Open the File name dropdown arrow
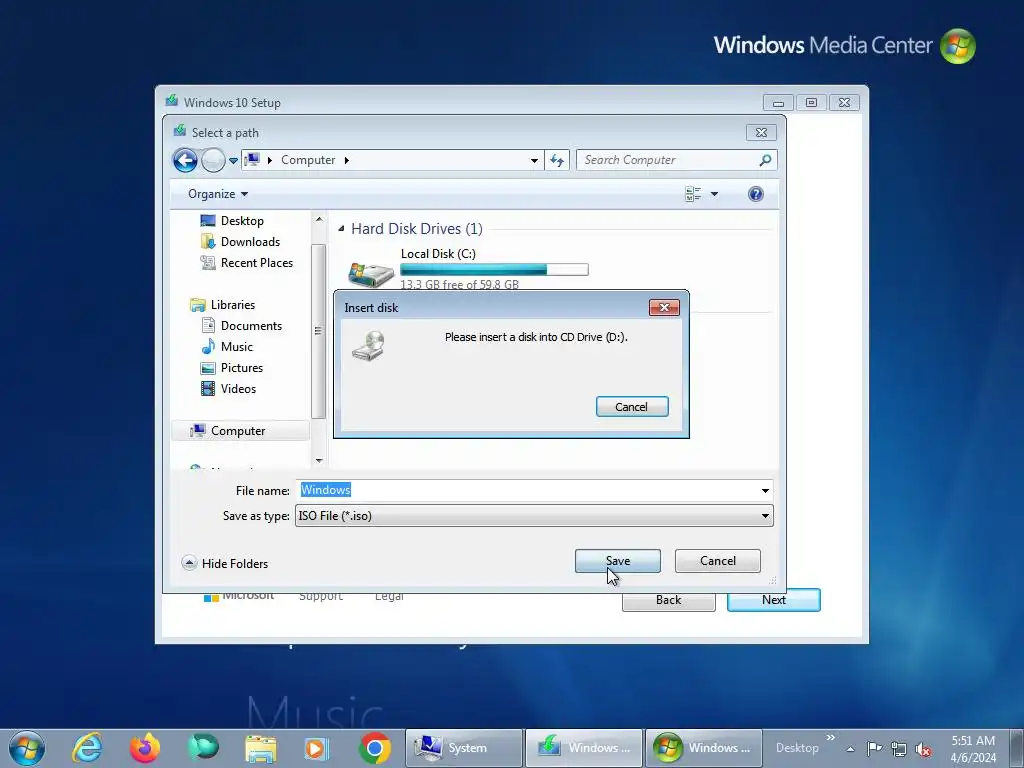Image resolution: width=1024 pixels, height=768 pixels. point(765,490)
